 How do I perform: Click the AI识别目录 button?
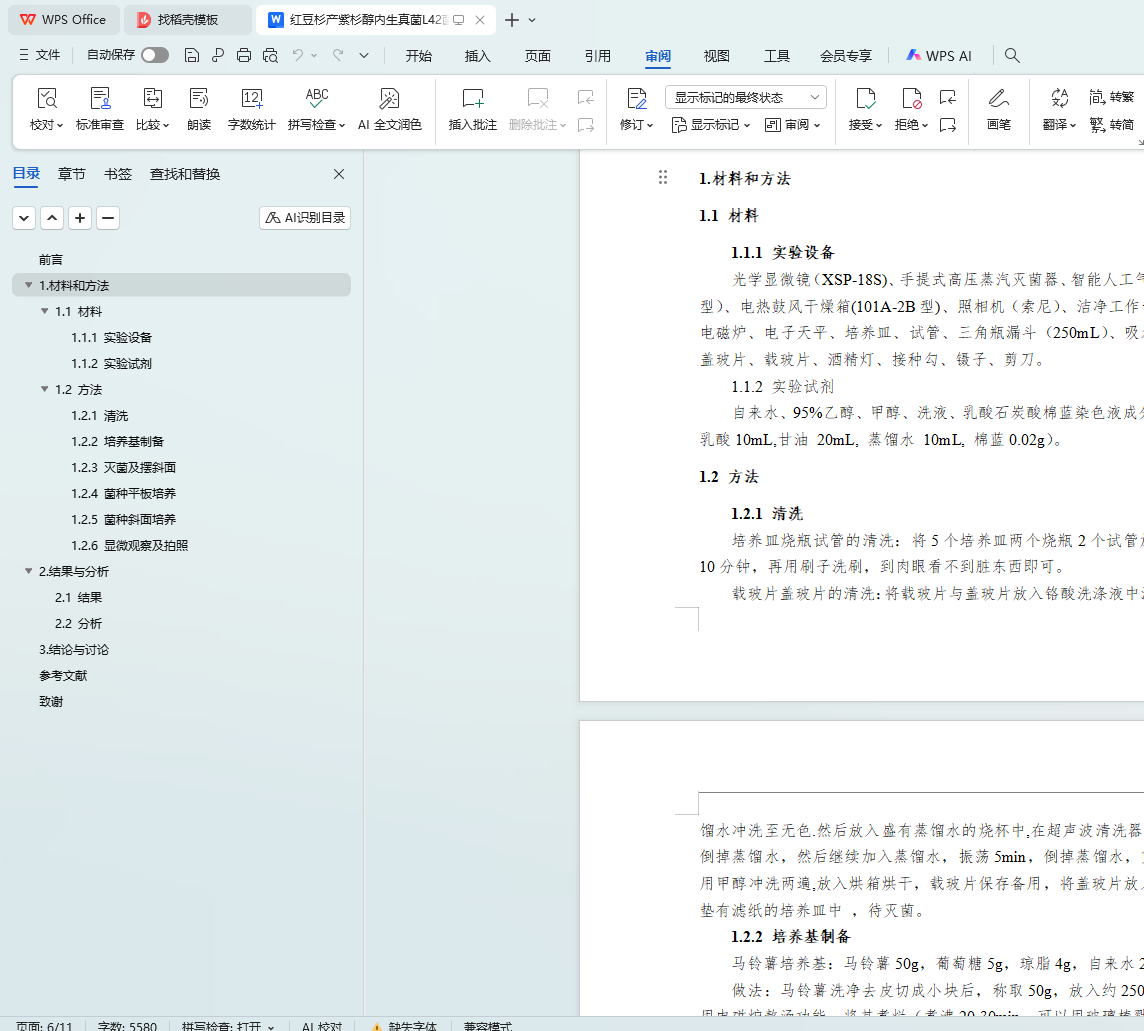pyautogui.click(x=305, y=218)
